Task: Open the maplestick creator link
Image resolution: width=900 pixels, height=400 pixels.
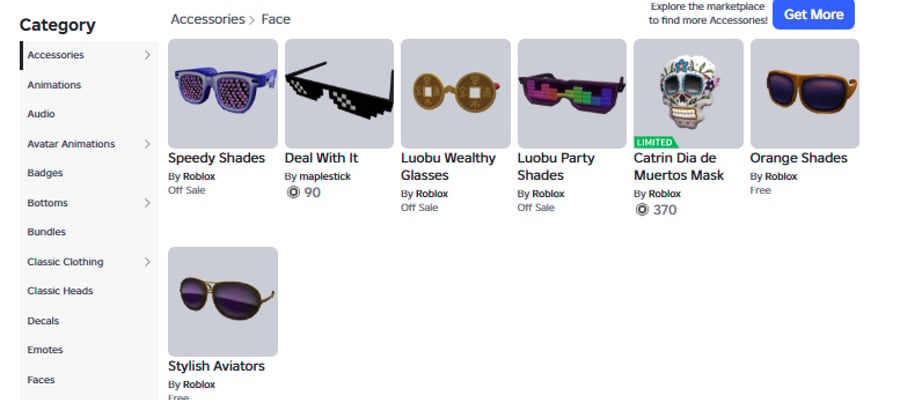Action: pos(325,176)
